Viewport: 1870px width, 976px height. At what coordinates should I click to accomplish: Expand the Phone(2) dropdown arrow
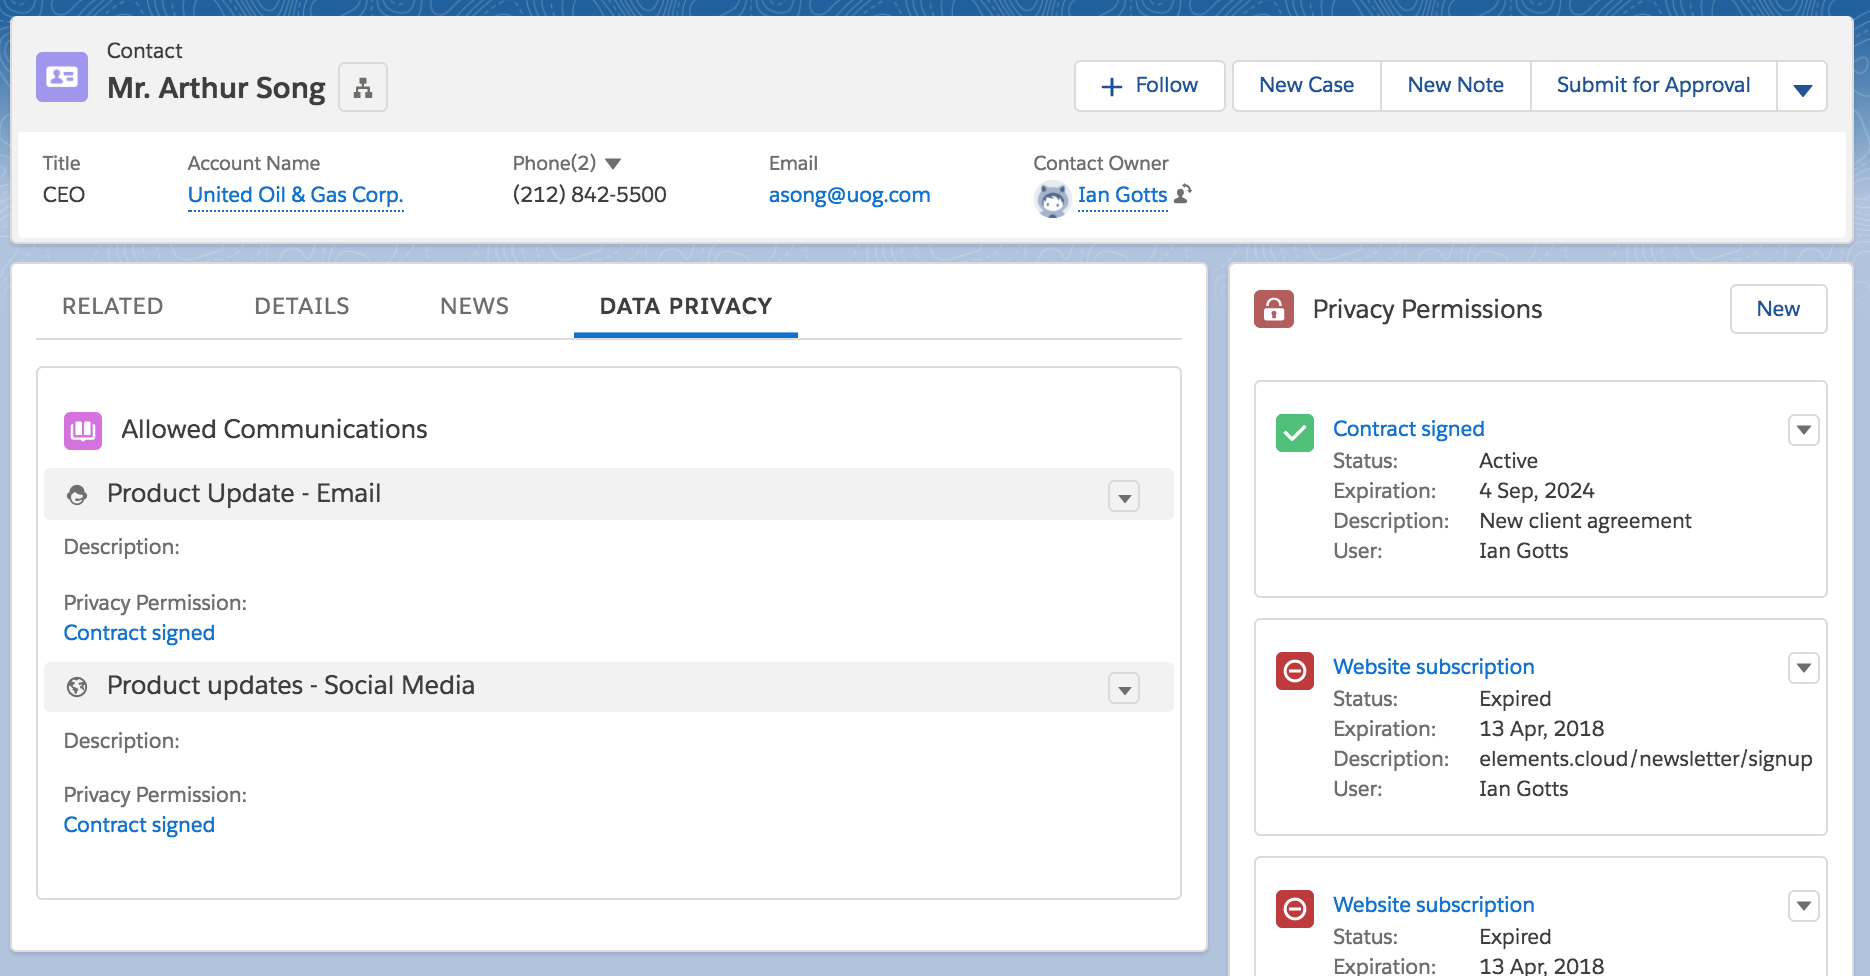coord(613,163)
